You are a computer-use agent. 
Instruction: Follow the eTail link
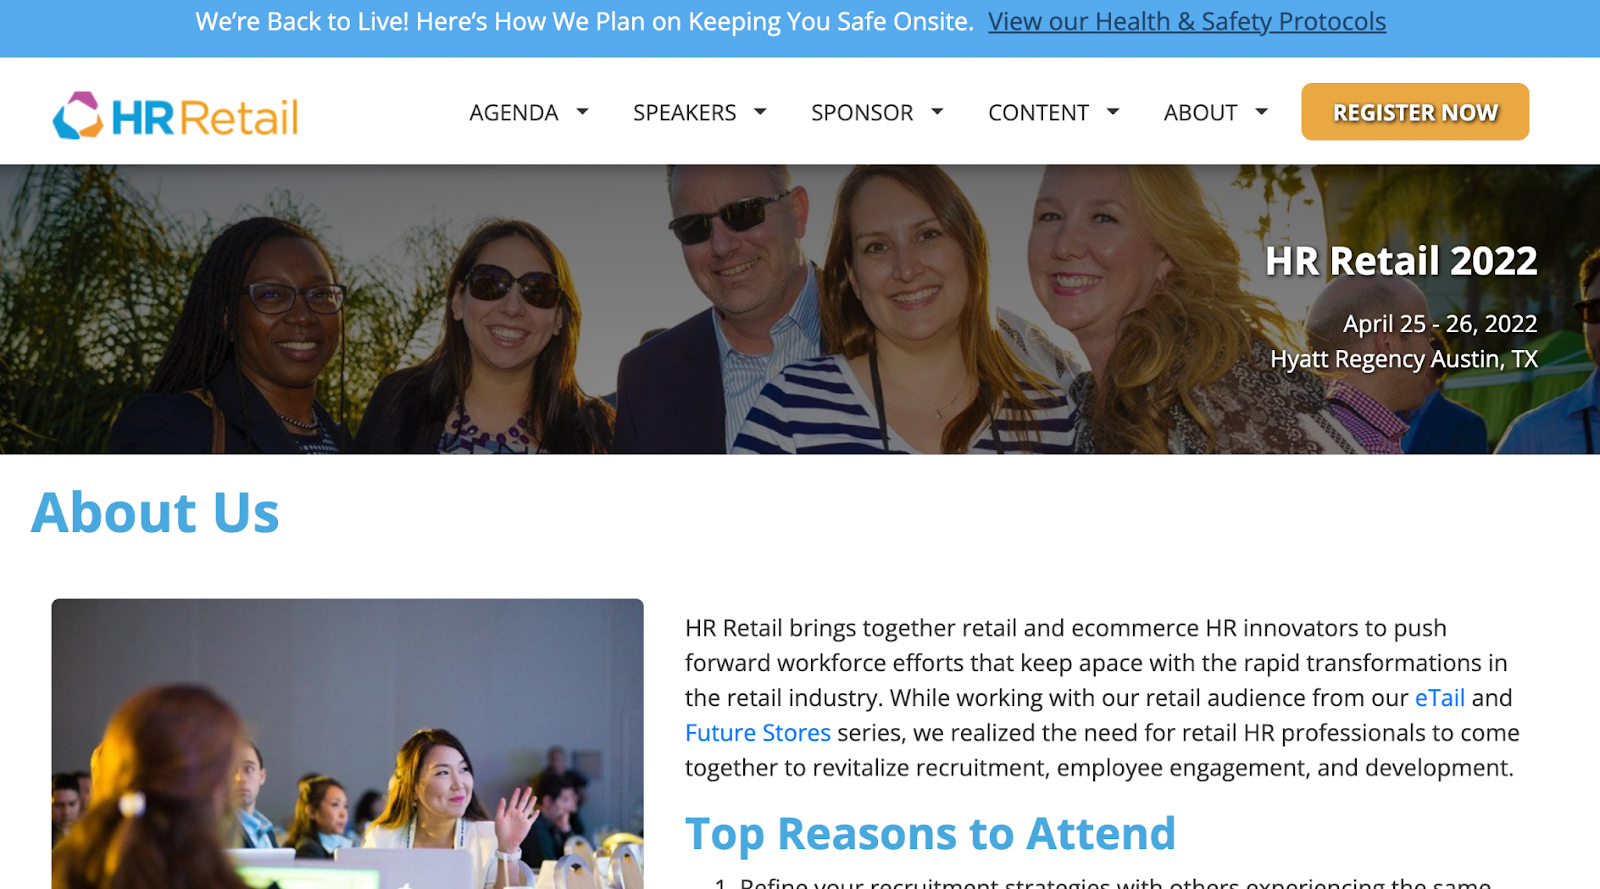[1440, 698]
